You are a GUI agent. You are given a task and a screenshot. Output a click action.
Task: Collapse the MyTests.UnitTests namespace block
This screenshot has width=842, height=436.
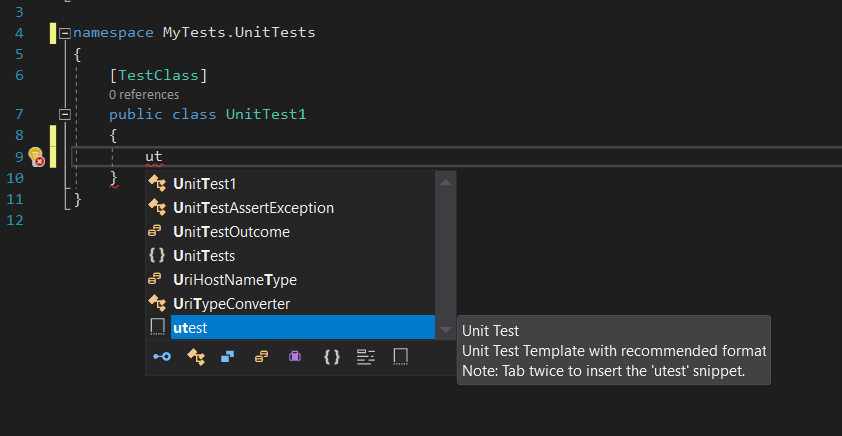(x=65, y=33)
